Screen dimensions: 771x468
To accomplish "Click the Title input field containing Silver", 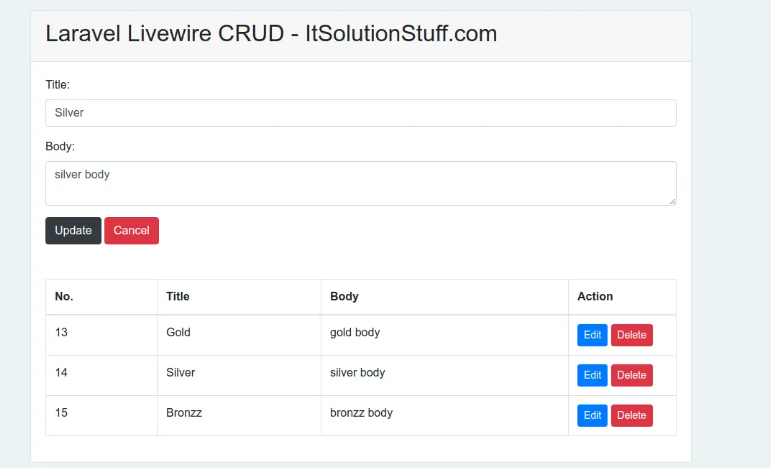I will click(360, 113).
